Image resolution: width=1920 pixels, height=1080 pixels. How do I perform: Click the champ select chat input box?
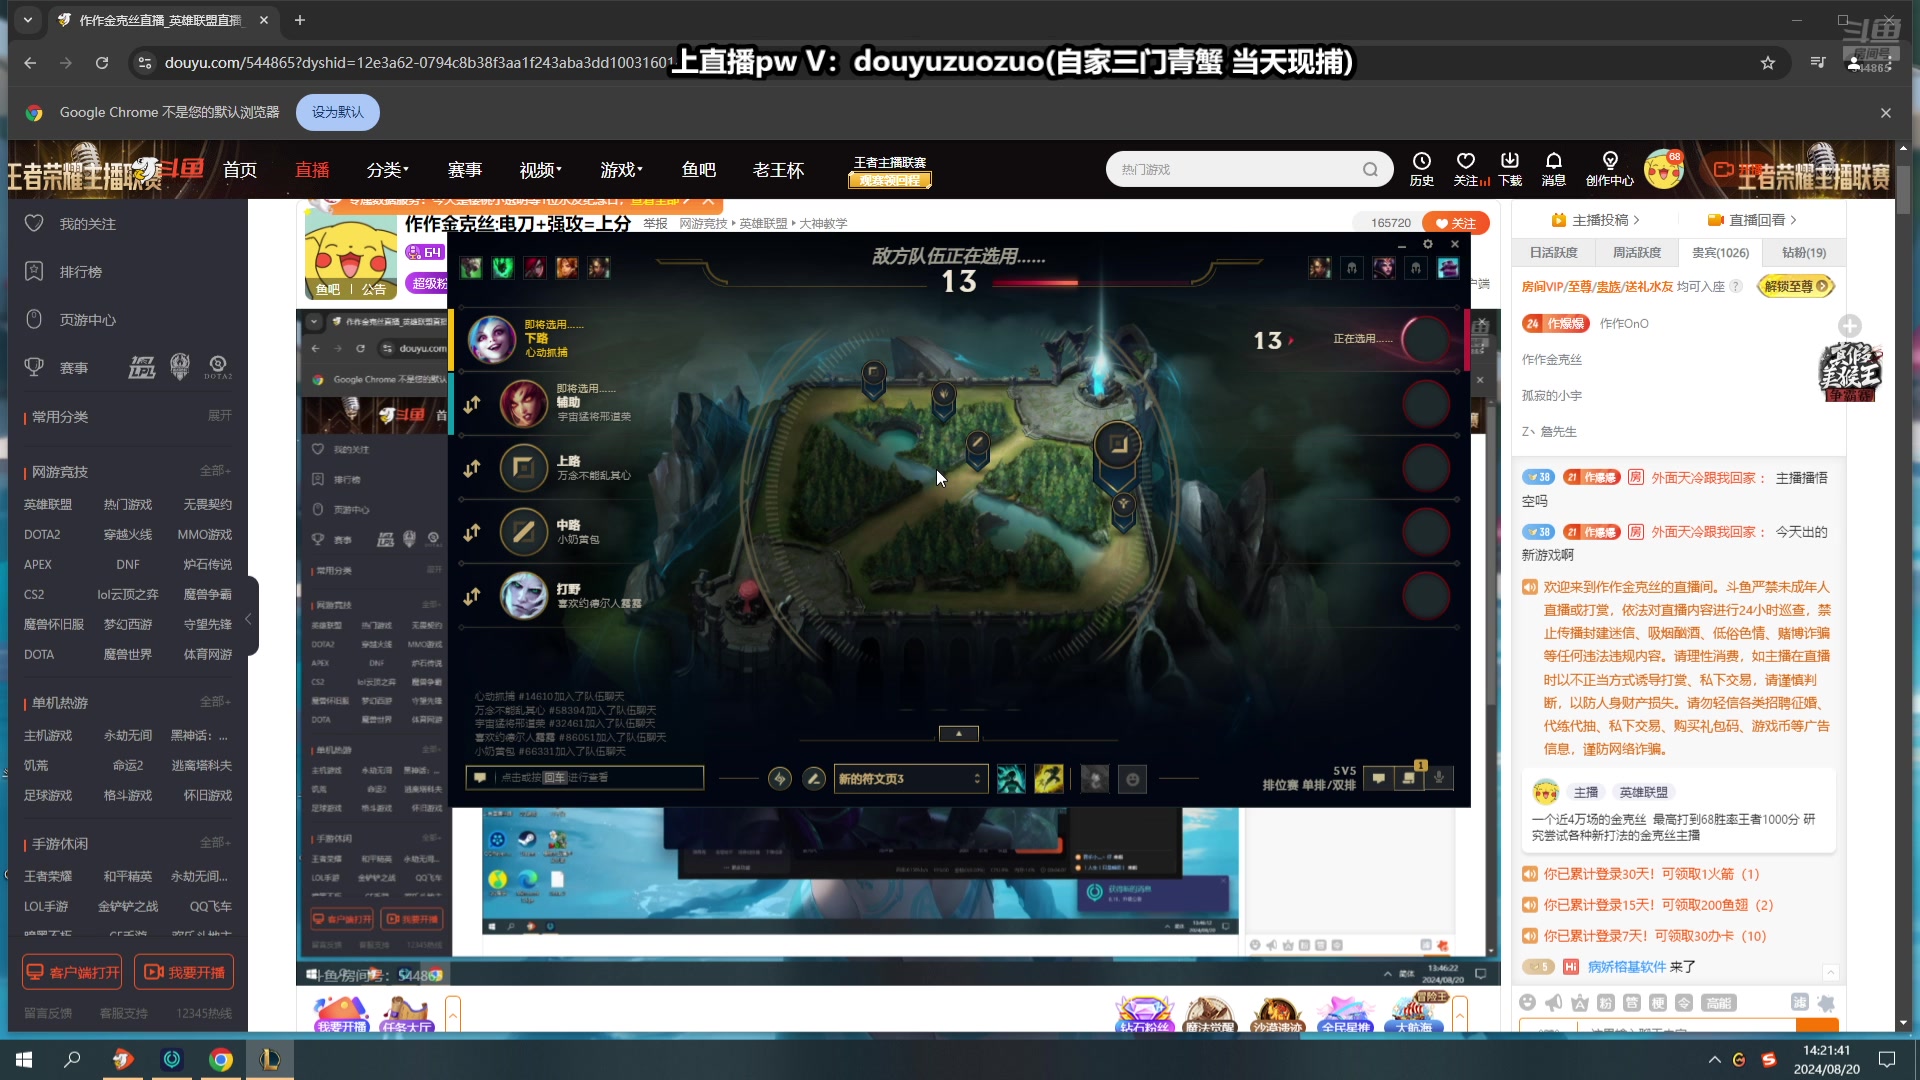585,777
